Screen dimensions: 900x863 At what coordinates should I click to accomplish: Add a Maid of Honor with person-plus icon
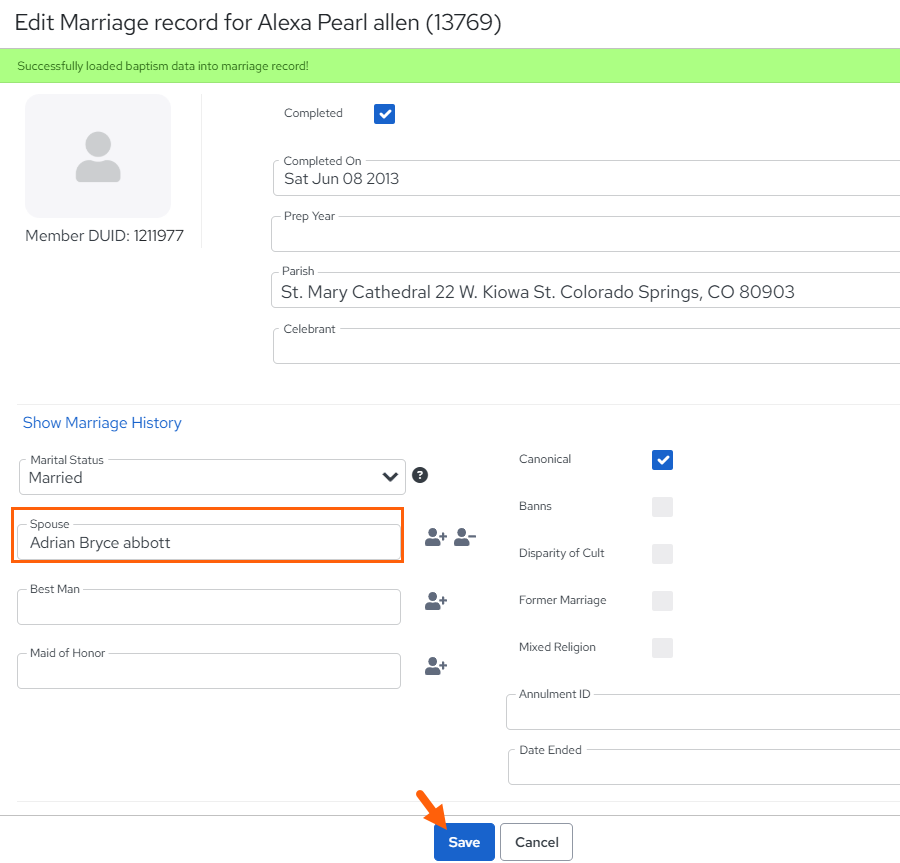click(x=436, y=666)
